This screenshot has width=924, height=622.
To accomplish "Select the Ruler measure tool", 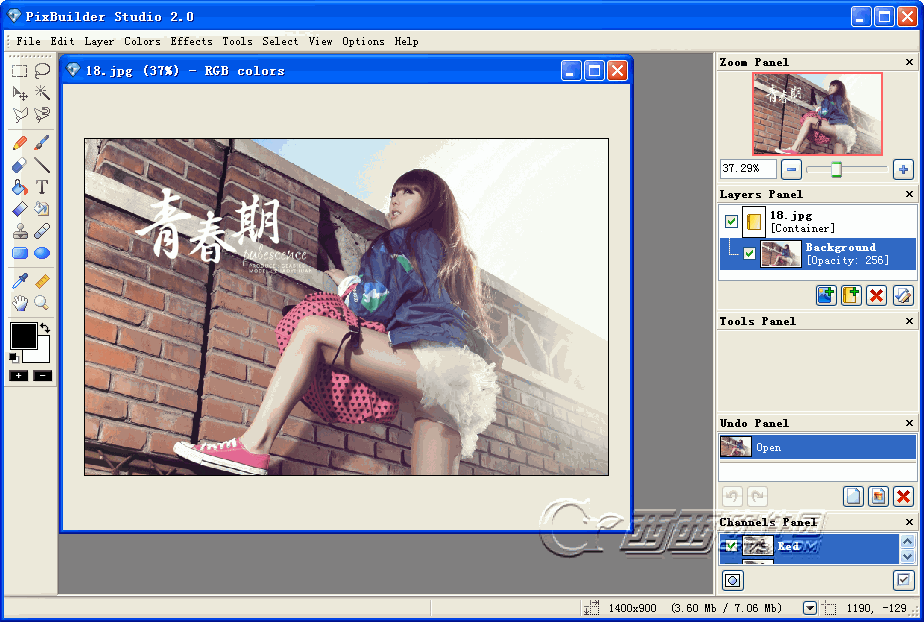I will tap(42, 281).
